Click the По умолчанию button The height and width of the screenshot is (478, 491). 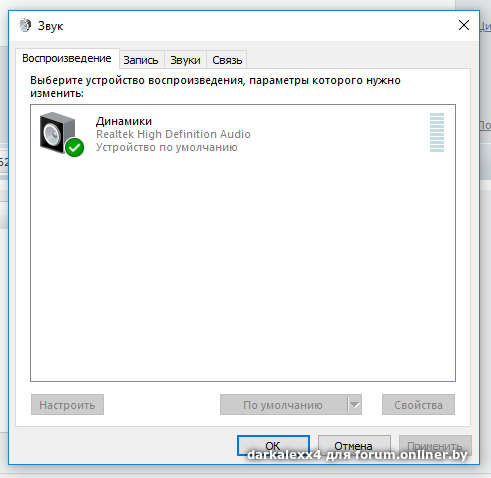[x=283, y=405]
